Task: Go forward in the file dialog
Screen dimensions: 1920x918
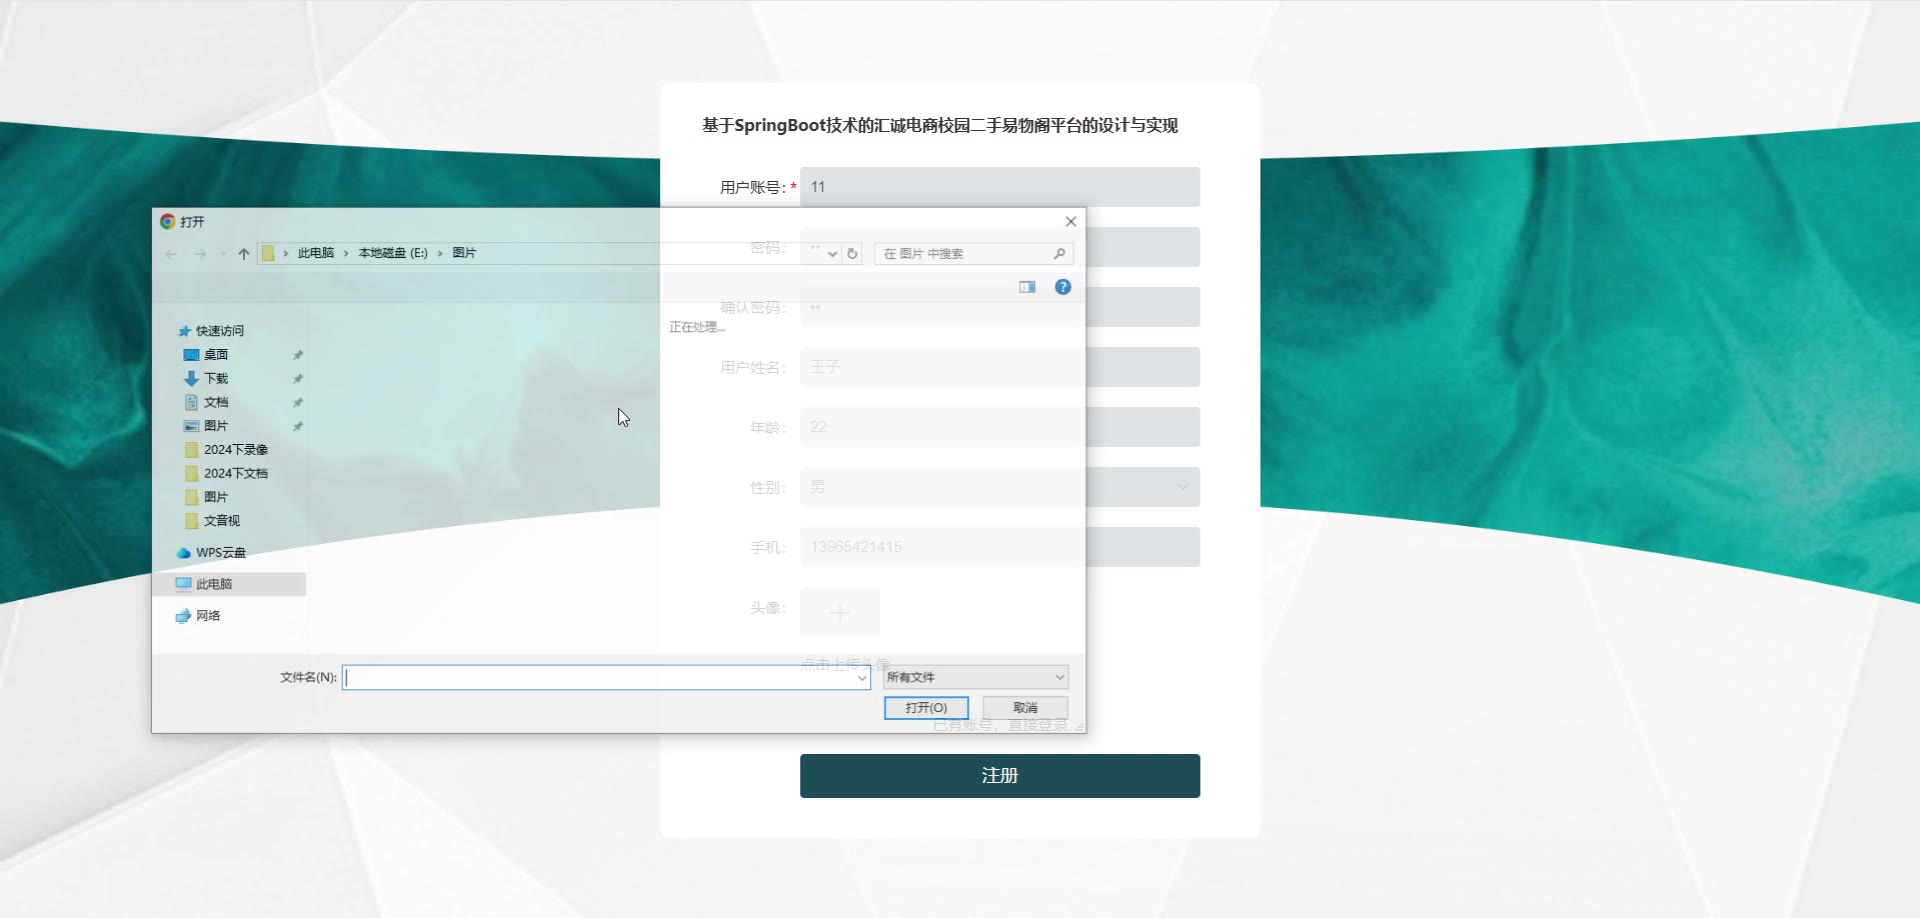Action: [x=200, y=254]
